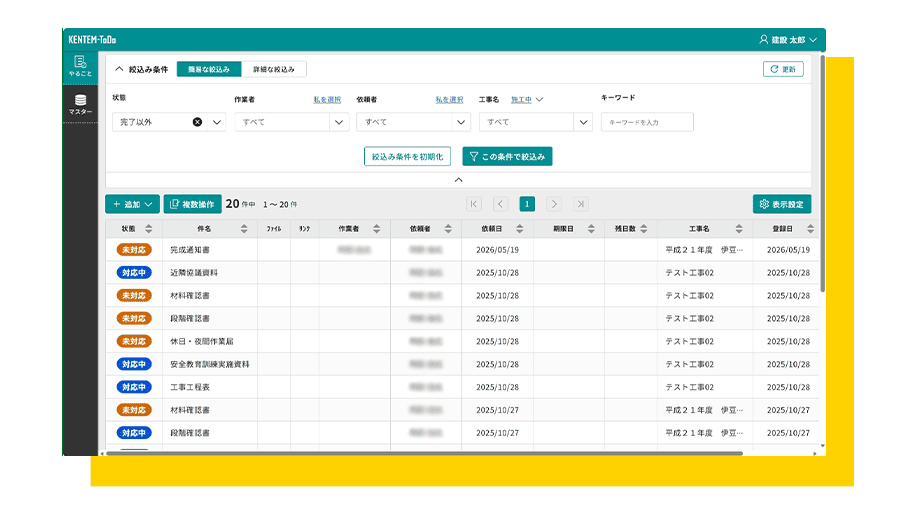Switch to 詳細な絞込み tab
Screen dimensions: 916x515
[x=273, y=69]
